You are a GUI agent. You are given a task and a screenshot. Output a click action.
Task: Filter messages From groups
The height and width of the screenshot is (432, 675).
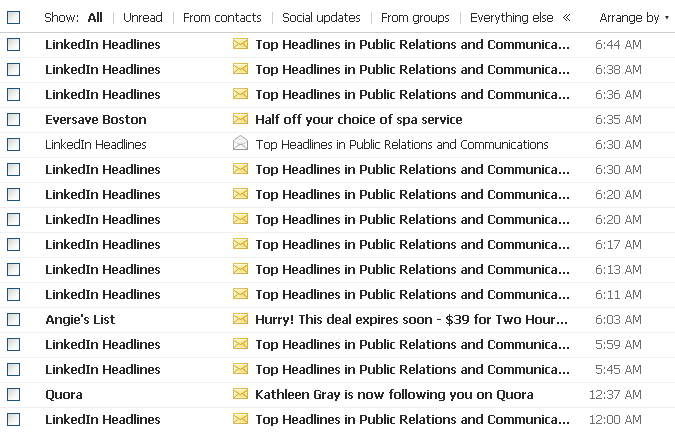415,18
